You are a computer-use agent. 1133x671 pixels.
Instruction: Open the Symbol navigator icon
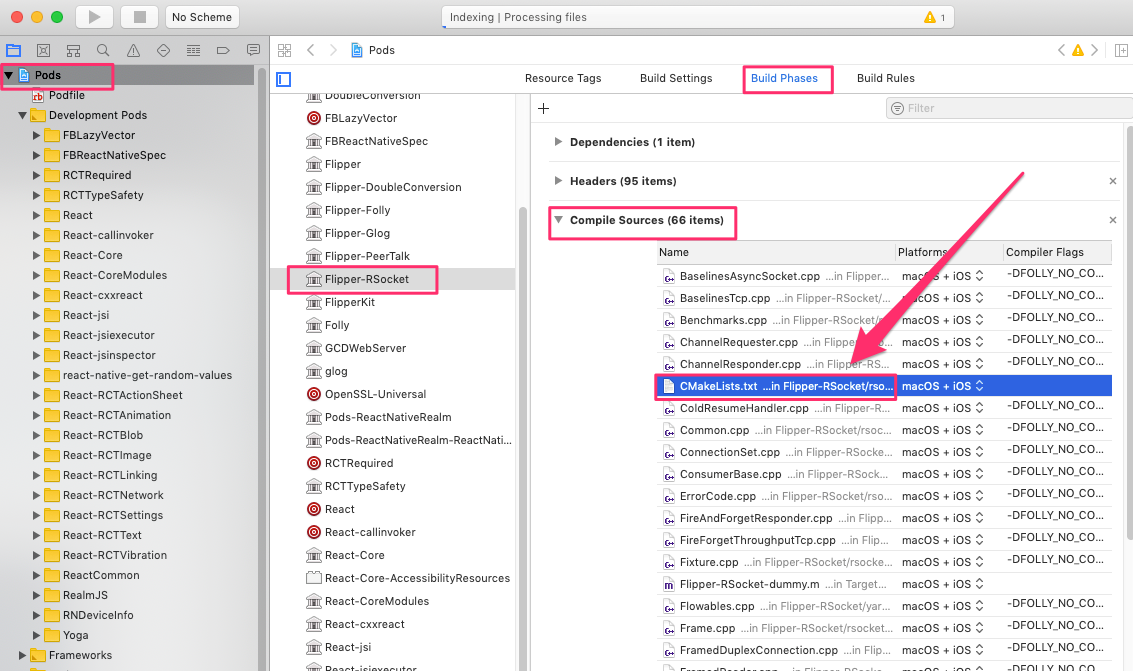click(x=73, y=51)
